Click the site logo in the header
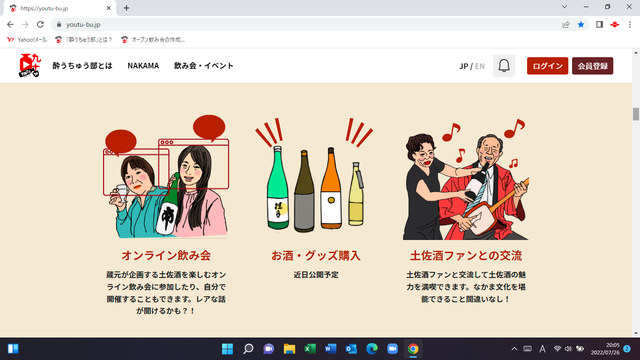This screenshot has width=640, height=360. [30, 65]
